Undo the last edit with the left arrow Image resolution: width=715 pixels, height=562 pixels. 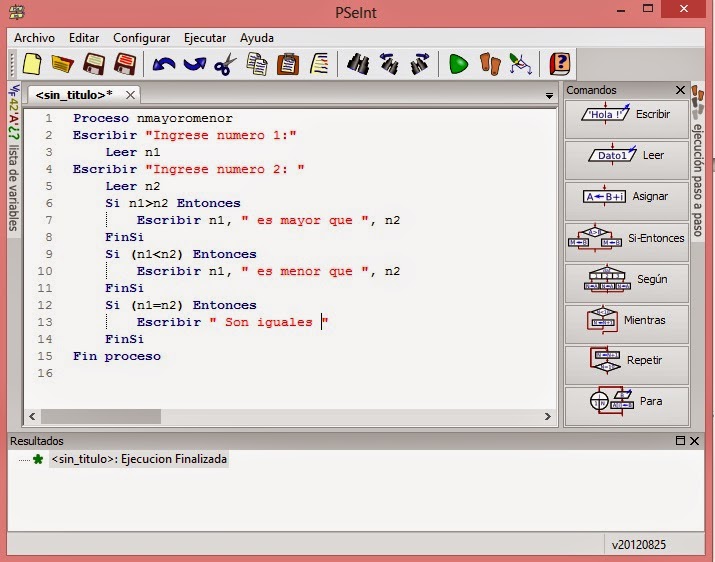coord(164,64)
